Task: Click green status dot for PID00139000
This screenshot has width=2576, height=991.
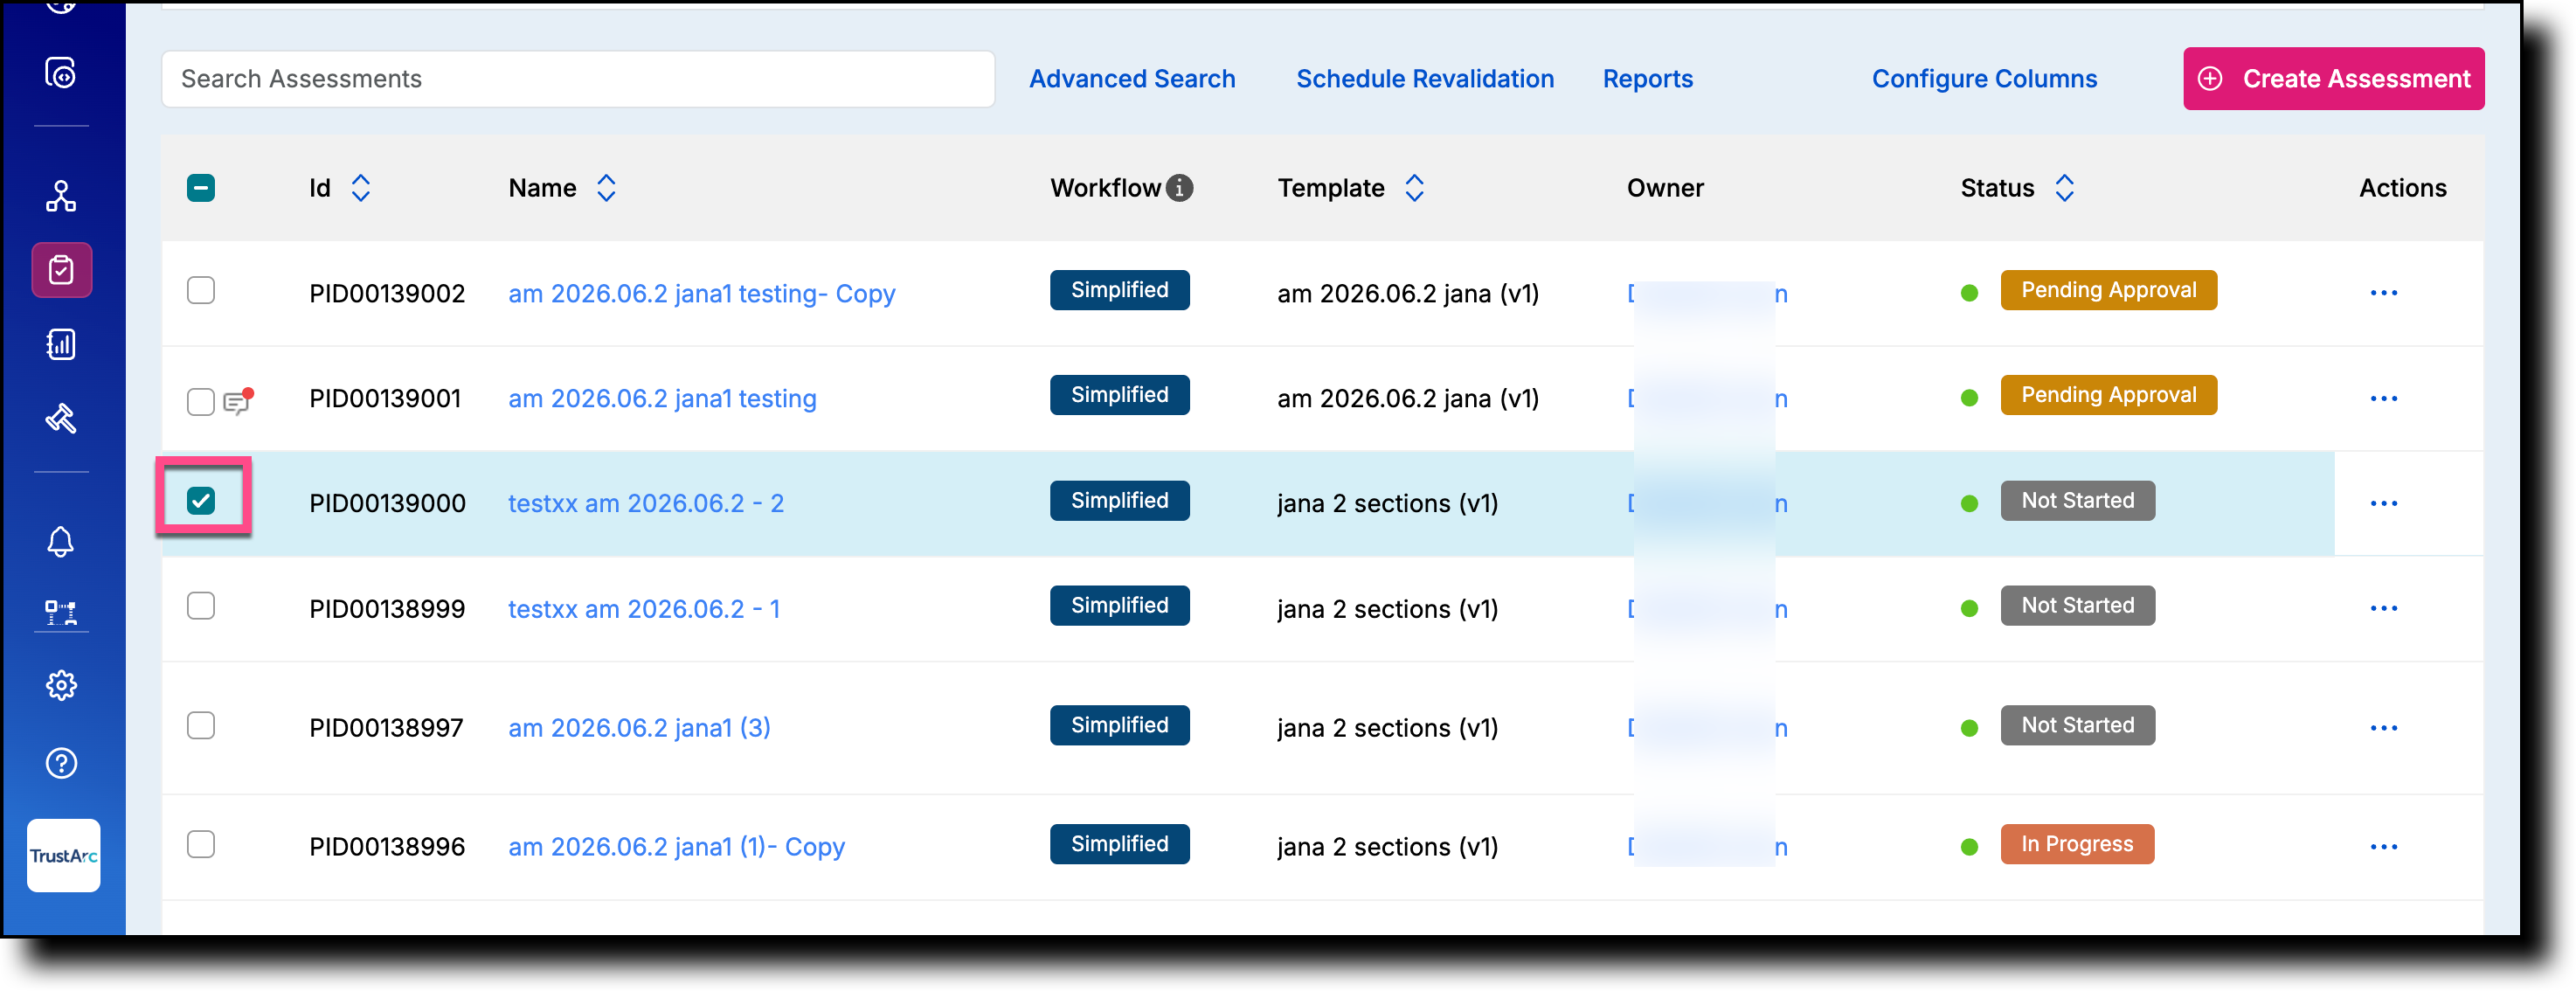Action: pos(1970,503)
